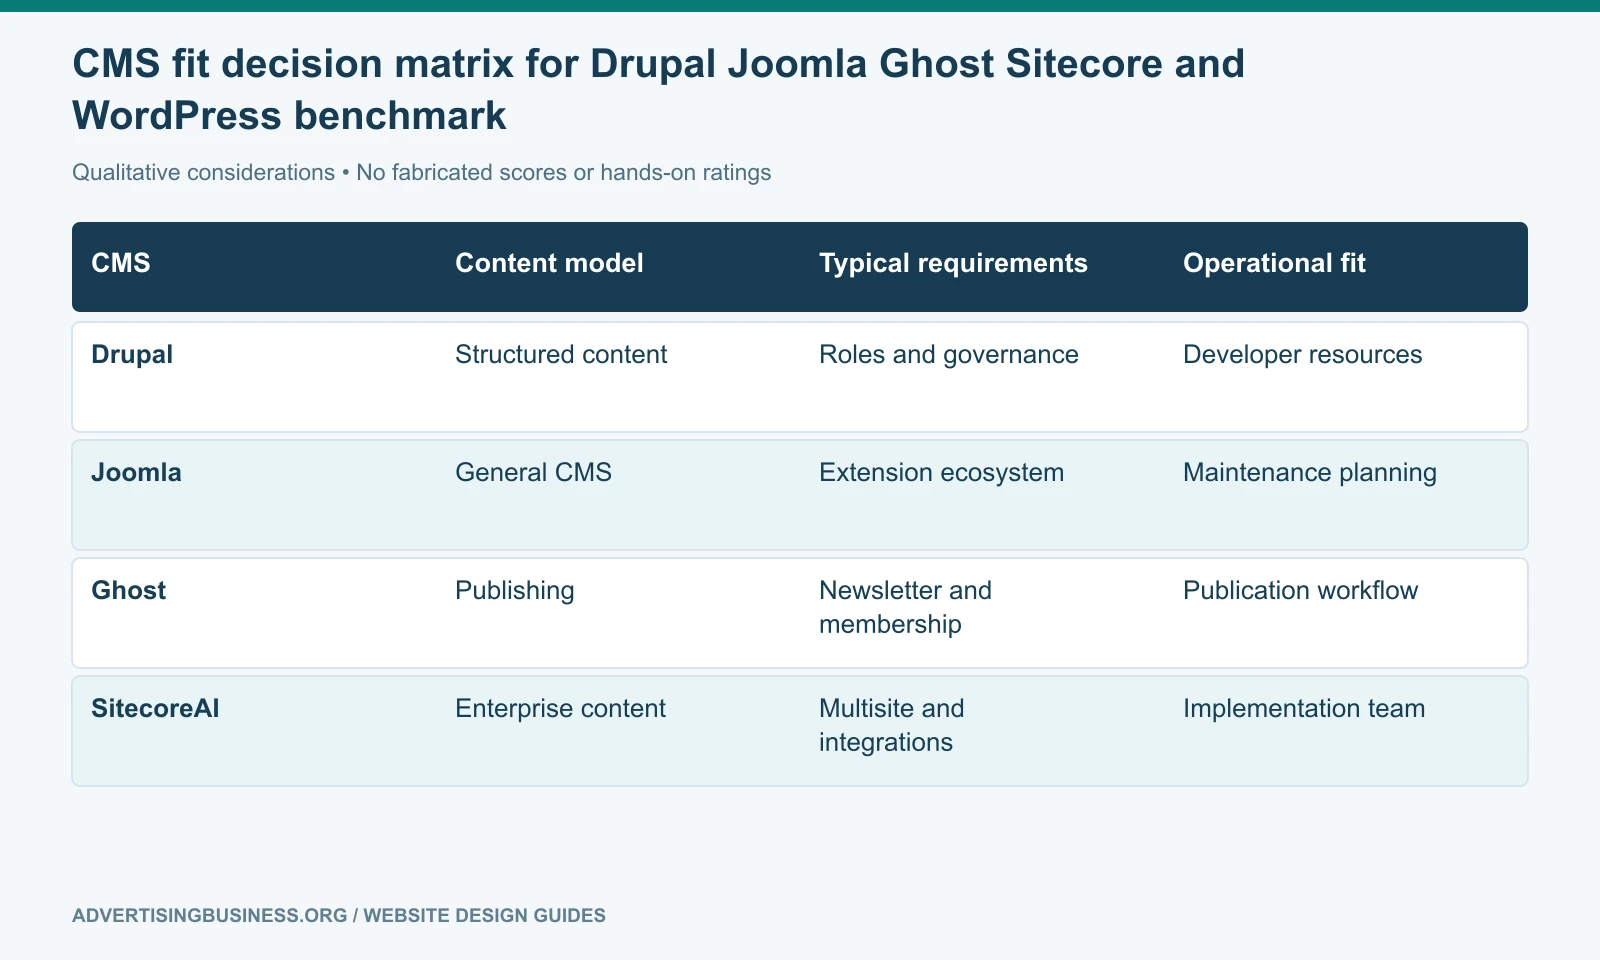Click the Newsletter and membership cell
Screen dimensions: 1600x960
tap(905, 608)
